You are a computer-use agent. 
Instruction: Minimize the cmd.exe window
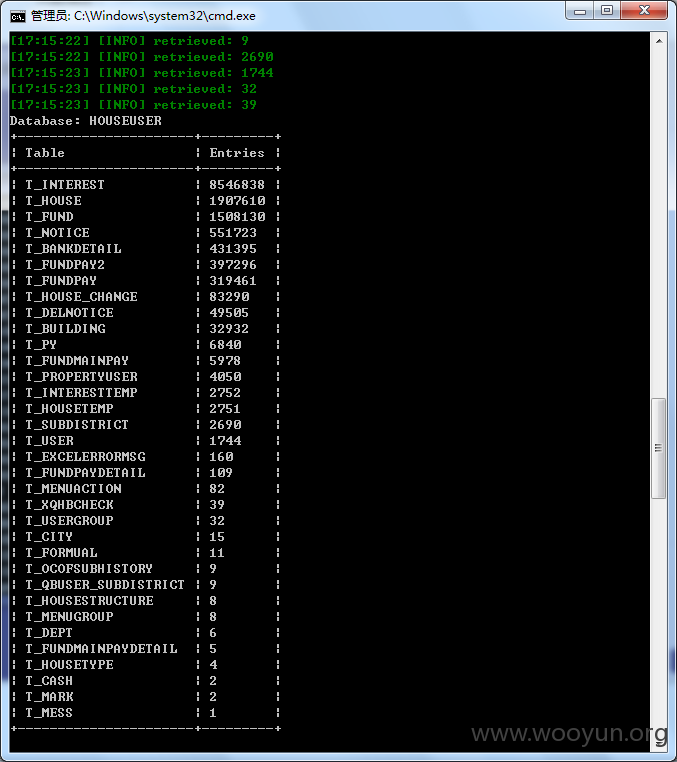point(580,11)
